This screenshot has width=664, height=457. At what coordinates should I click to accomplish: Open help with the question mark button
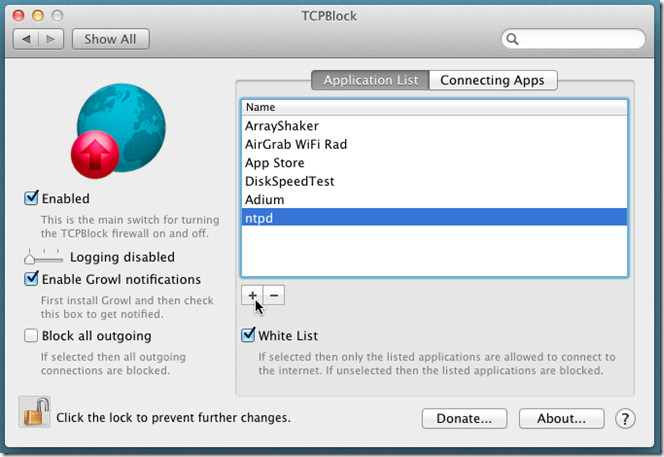pos(625,418)
